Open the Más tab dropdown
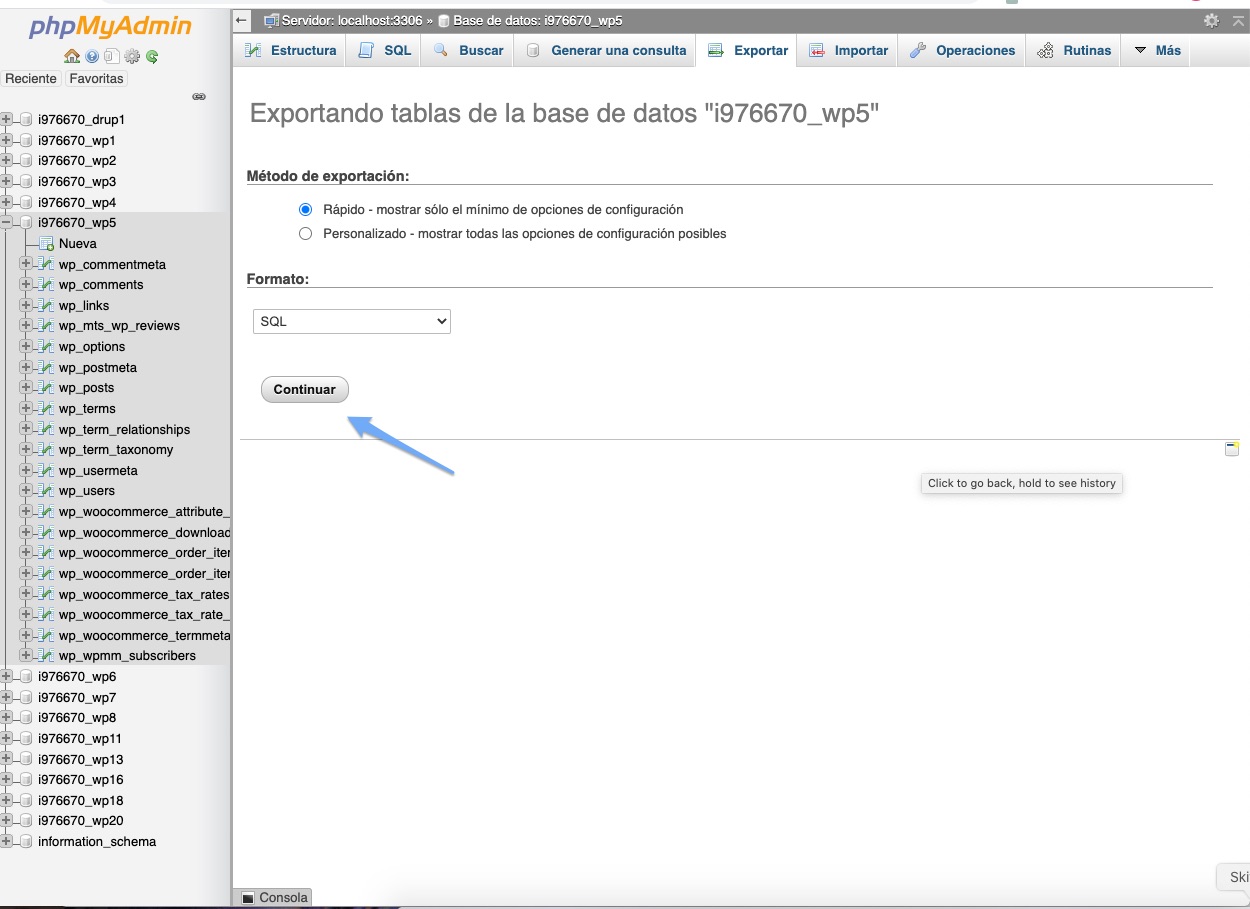 point(1157,51)
